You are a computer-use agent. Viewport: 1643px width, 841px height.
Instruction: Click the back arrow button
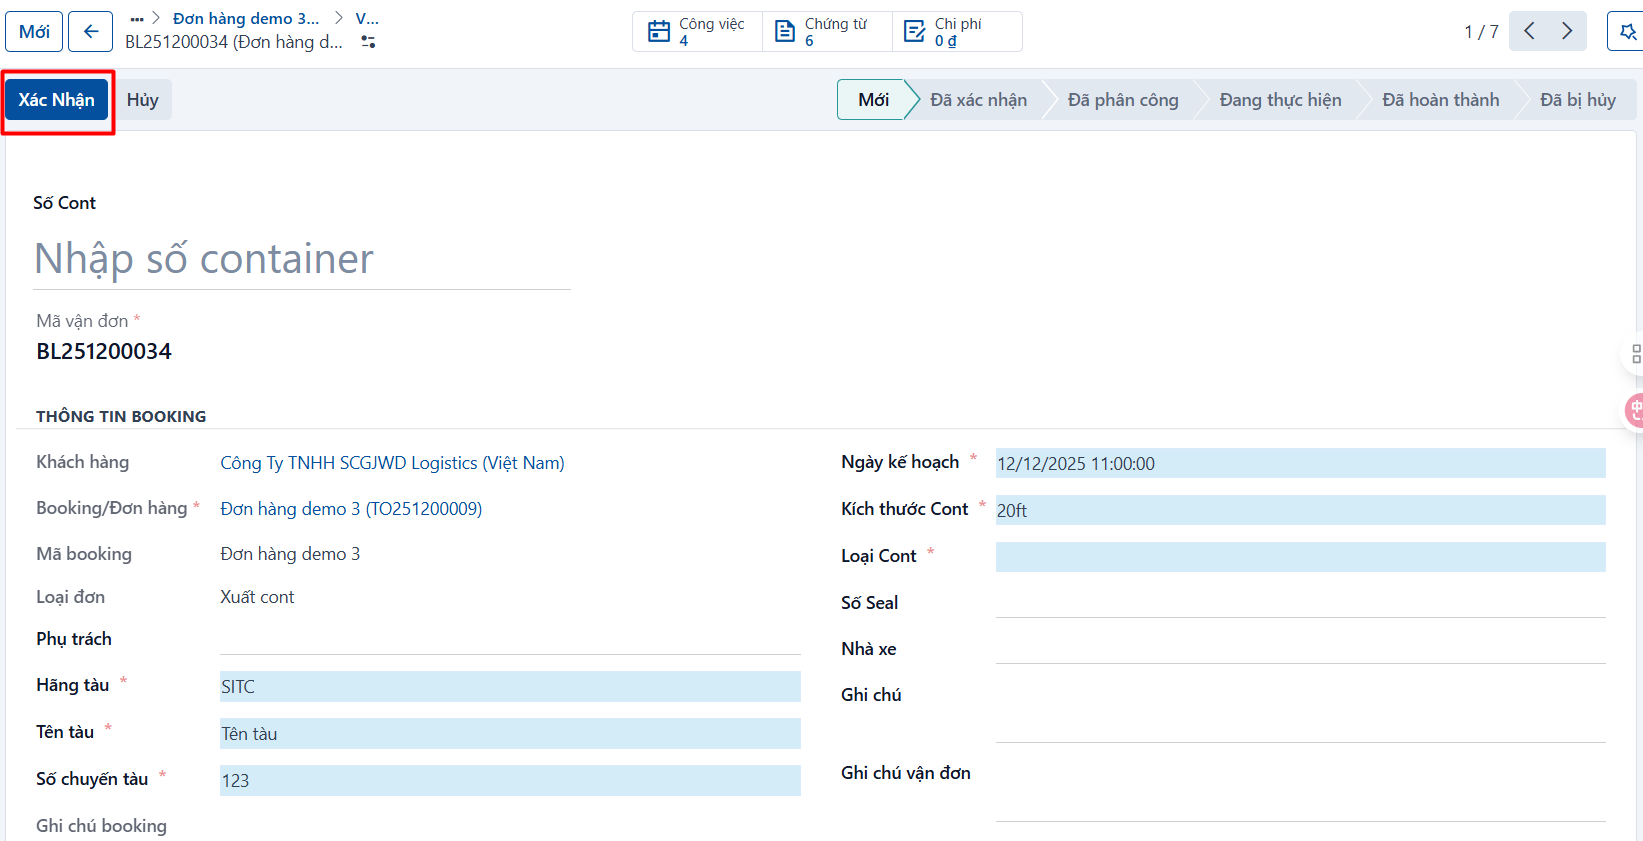tap(91, 31)
